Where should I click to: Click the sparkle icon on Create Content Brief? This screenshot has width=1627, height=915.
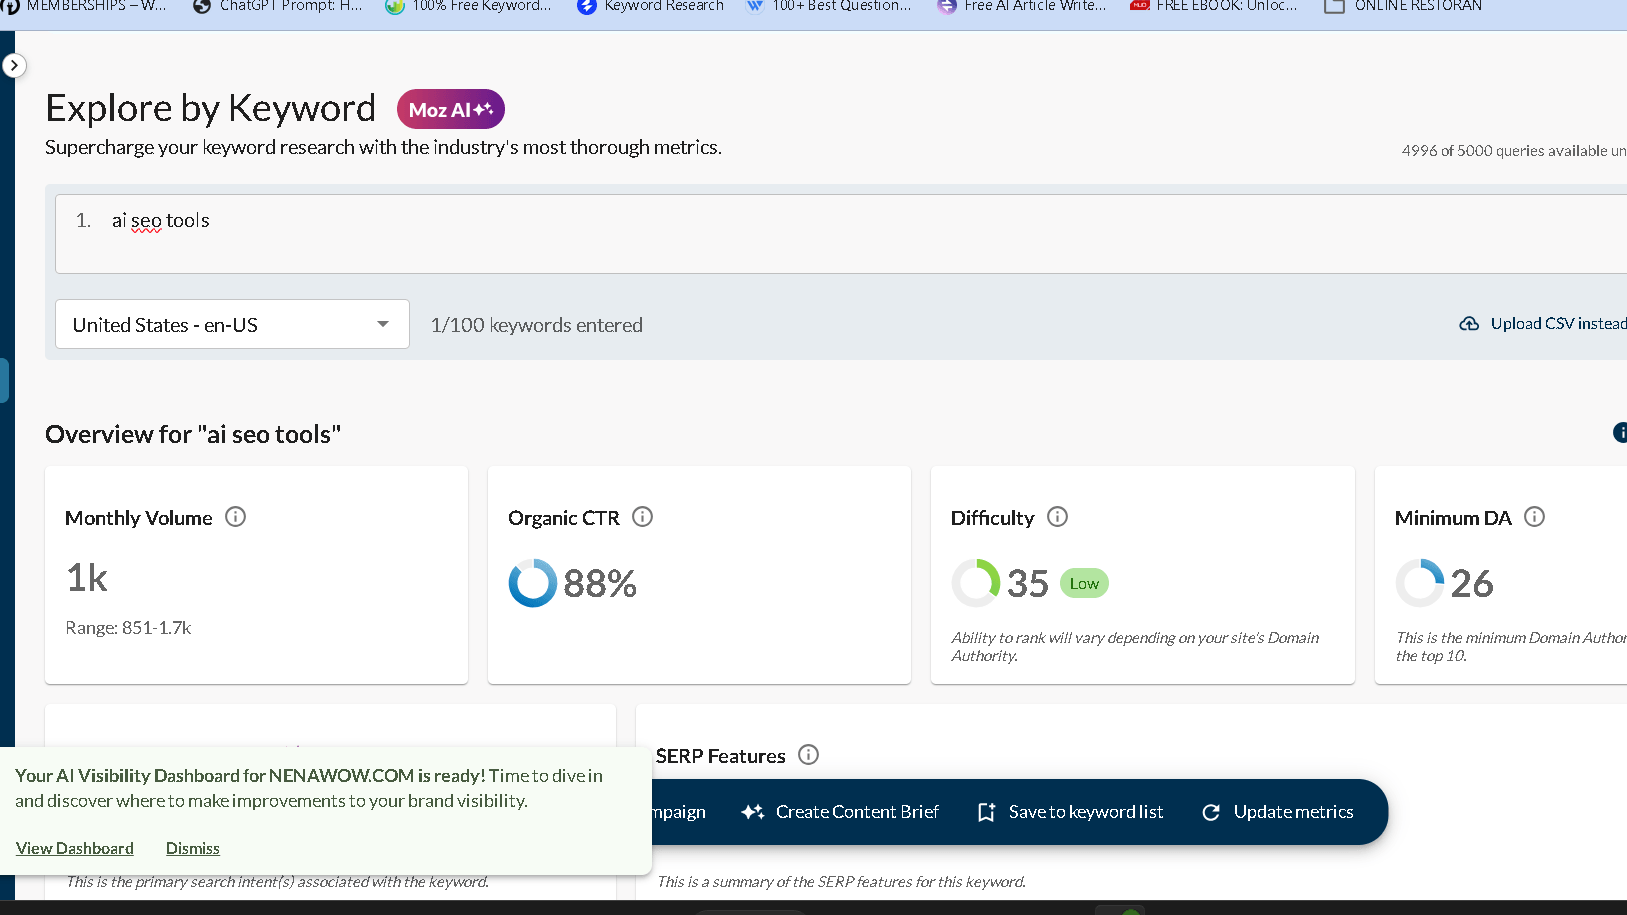coord(752,812)
